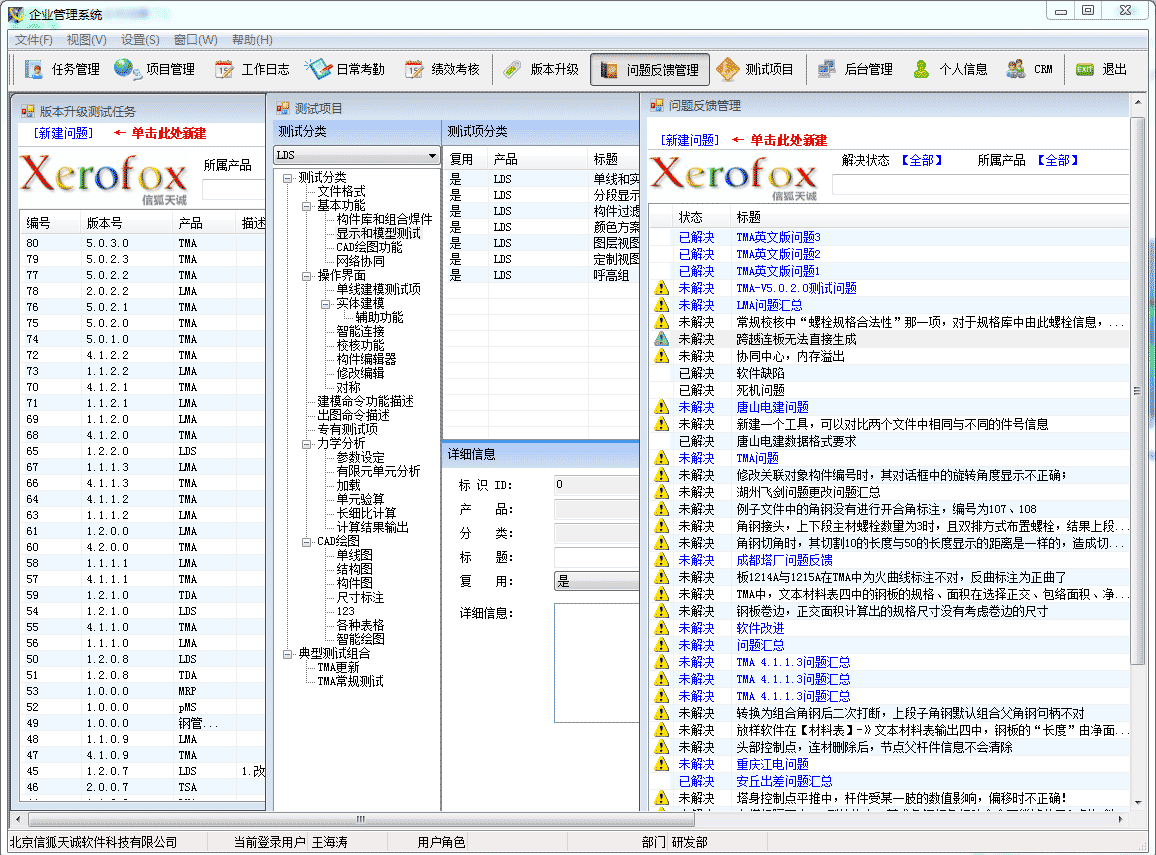Open the 工作日志 calendar toolbar button

(x=251, y=69)
